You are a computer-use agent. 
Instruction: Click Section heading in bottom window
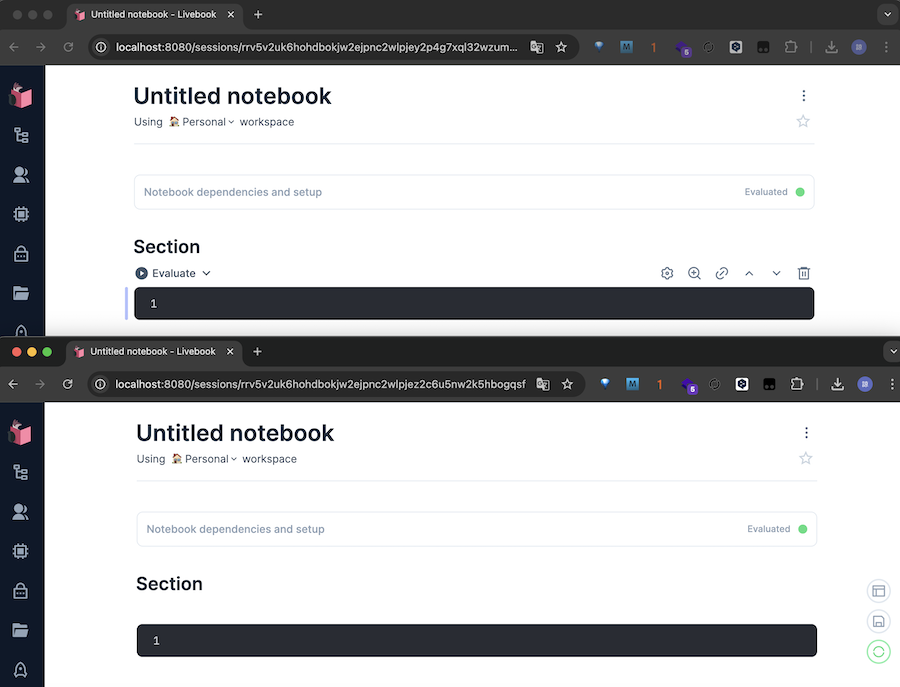(x=169, y=584)
